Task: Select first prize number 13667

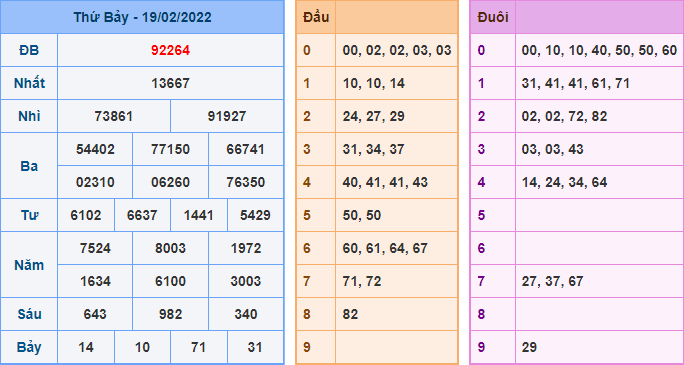Action: coord(171,83)
